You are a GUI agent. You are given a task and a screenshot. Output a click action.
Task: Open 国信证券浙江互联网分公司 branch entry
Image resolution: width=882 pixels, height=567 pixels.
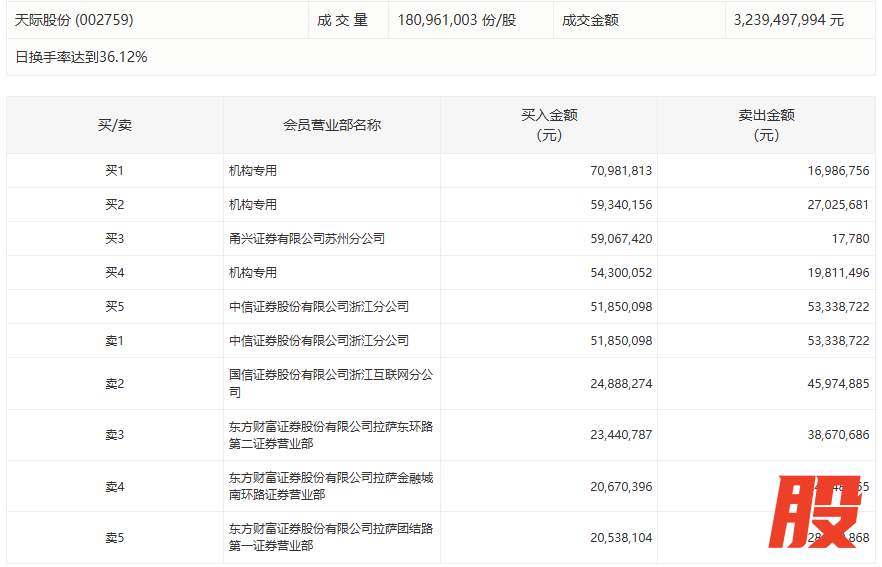pyautogui.click(x=331, y=383)
